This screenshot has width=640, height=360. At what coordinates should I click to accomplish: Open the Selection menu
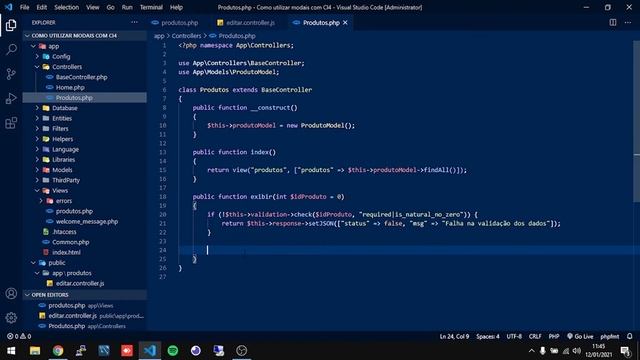(67, 7)
